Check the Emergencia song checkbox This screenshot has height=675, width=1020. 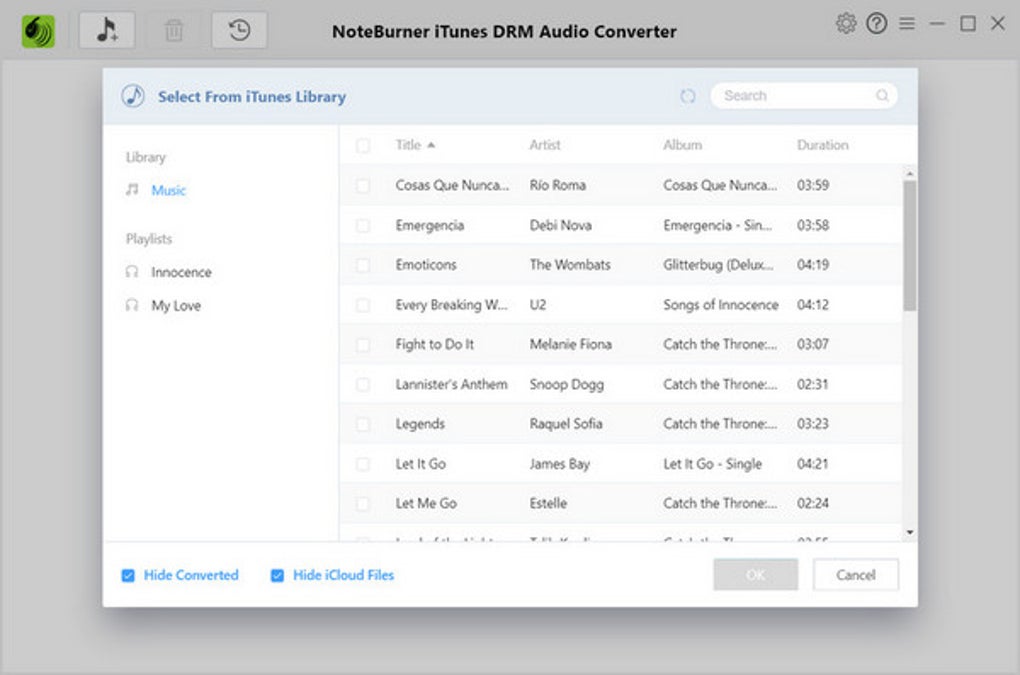pyautogui.click(x=363, y=226)
